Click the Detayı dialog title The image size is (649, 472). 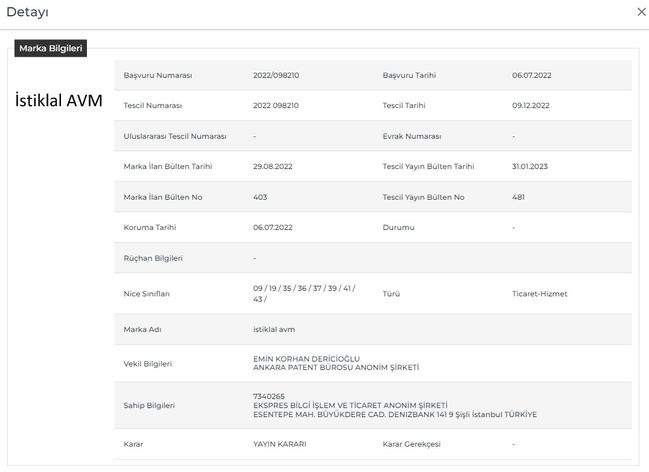point(27,12)
